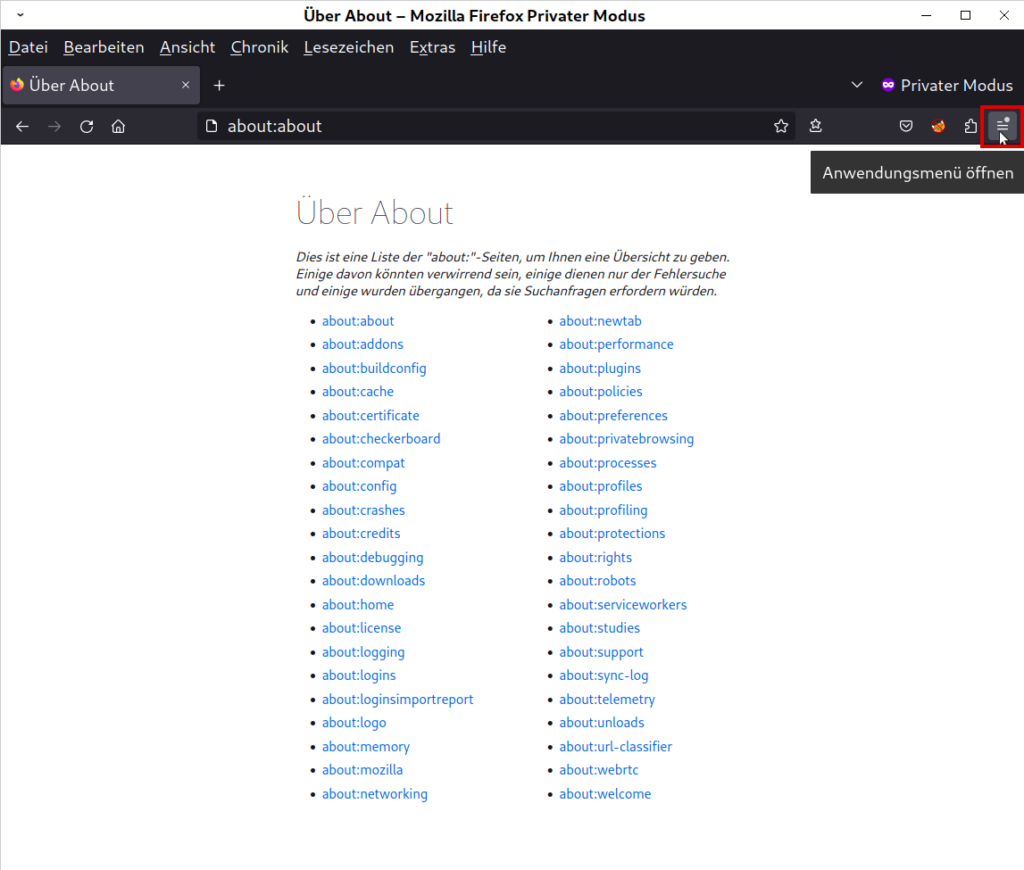Close the Über About tab
The width and height of the screenshot is (1024, 870).
pos(185,86)
